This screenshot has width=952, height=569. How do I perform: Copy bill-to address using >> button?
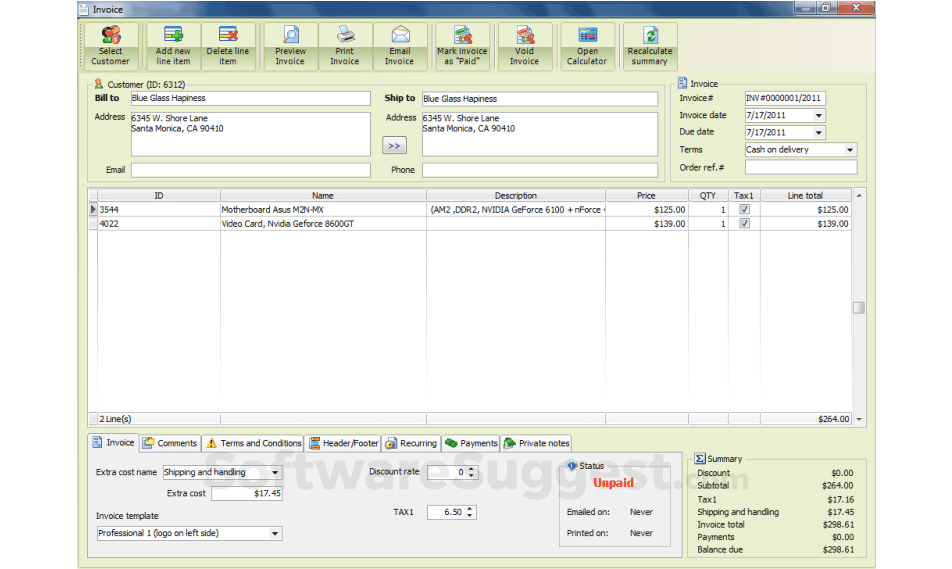395,146
